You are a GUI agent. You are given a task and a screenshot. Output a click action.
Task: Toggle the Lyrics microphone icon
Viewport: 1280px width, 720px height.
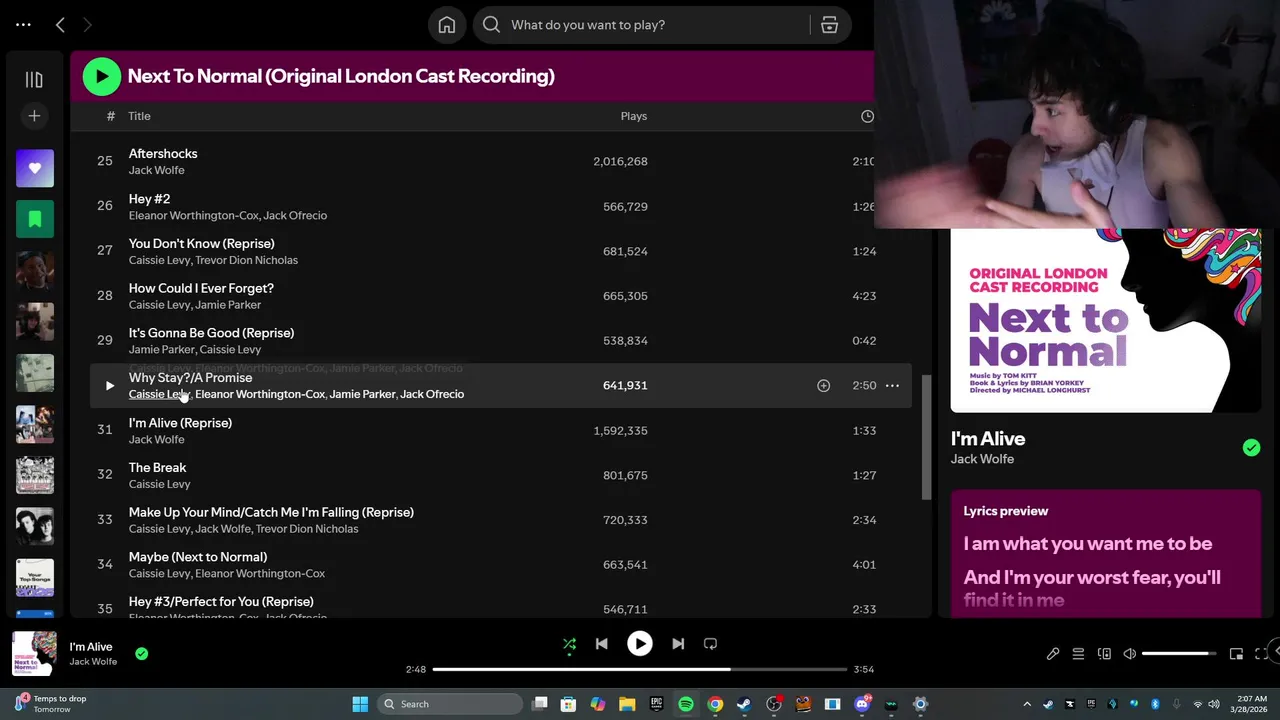coord(1053,654)
